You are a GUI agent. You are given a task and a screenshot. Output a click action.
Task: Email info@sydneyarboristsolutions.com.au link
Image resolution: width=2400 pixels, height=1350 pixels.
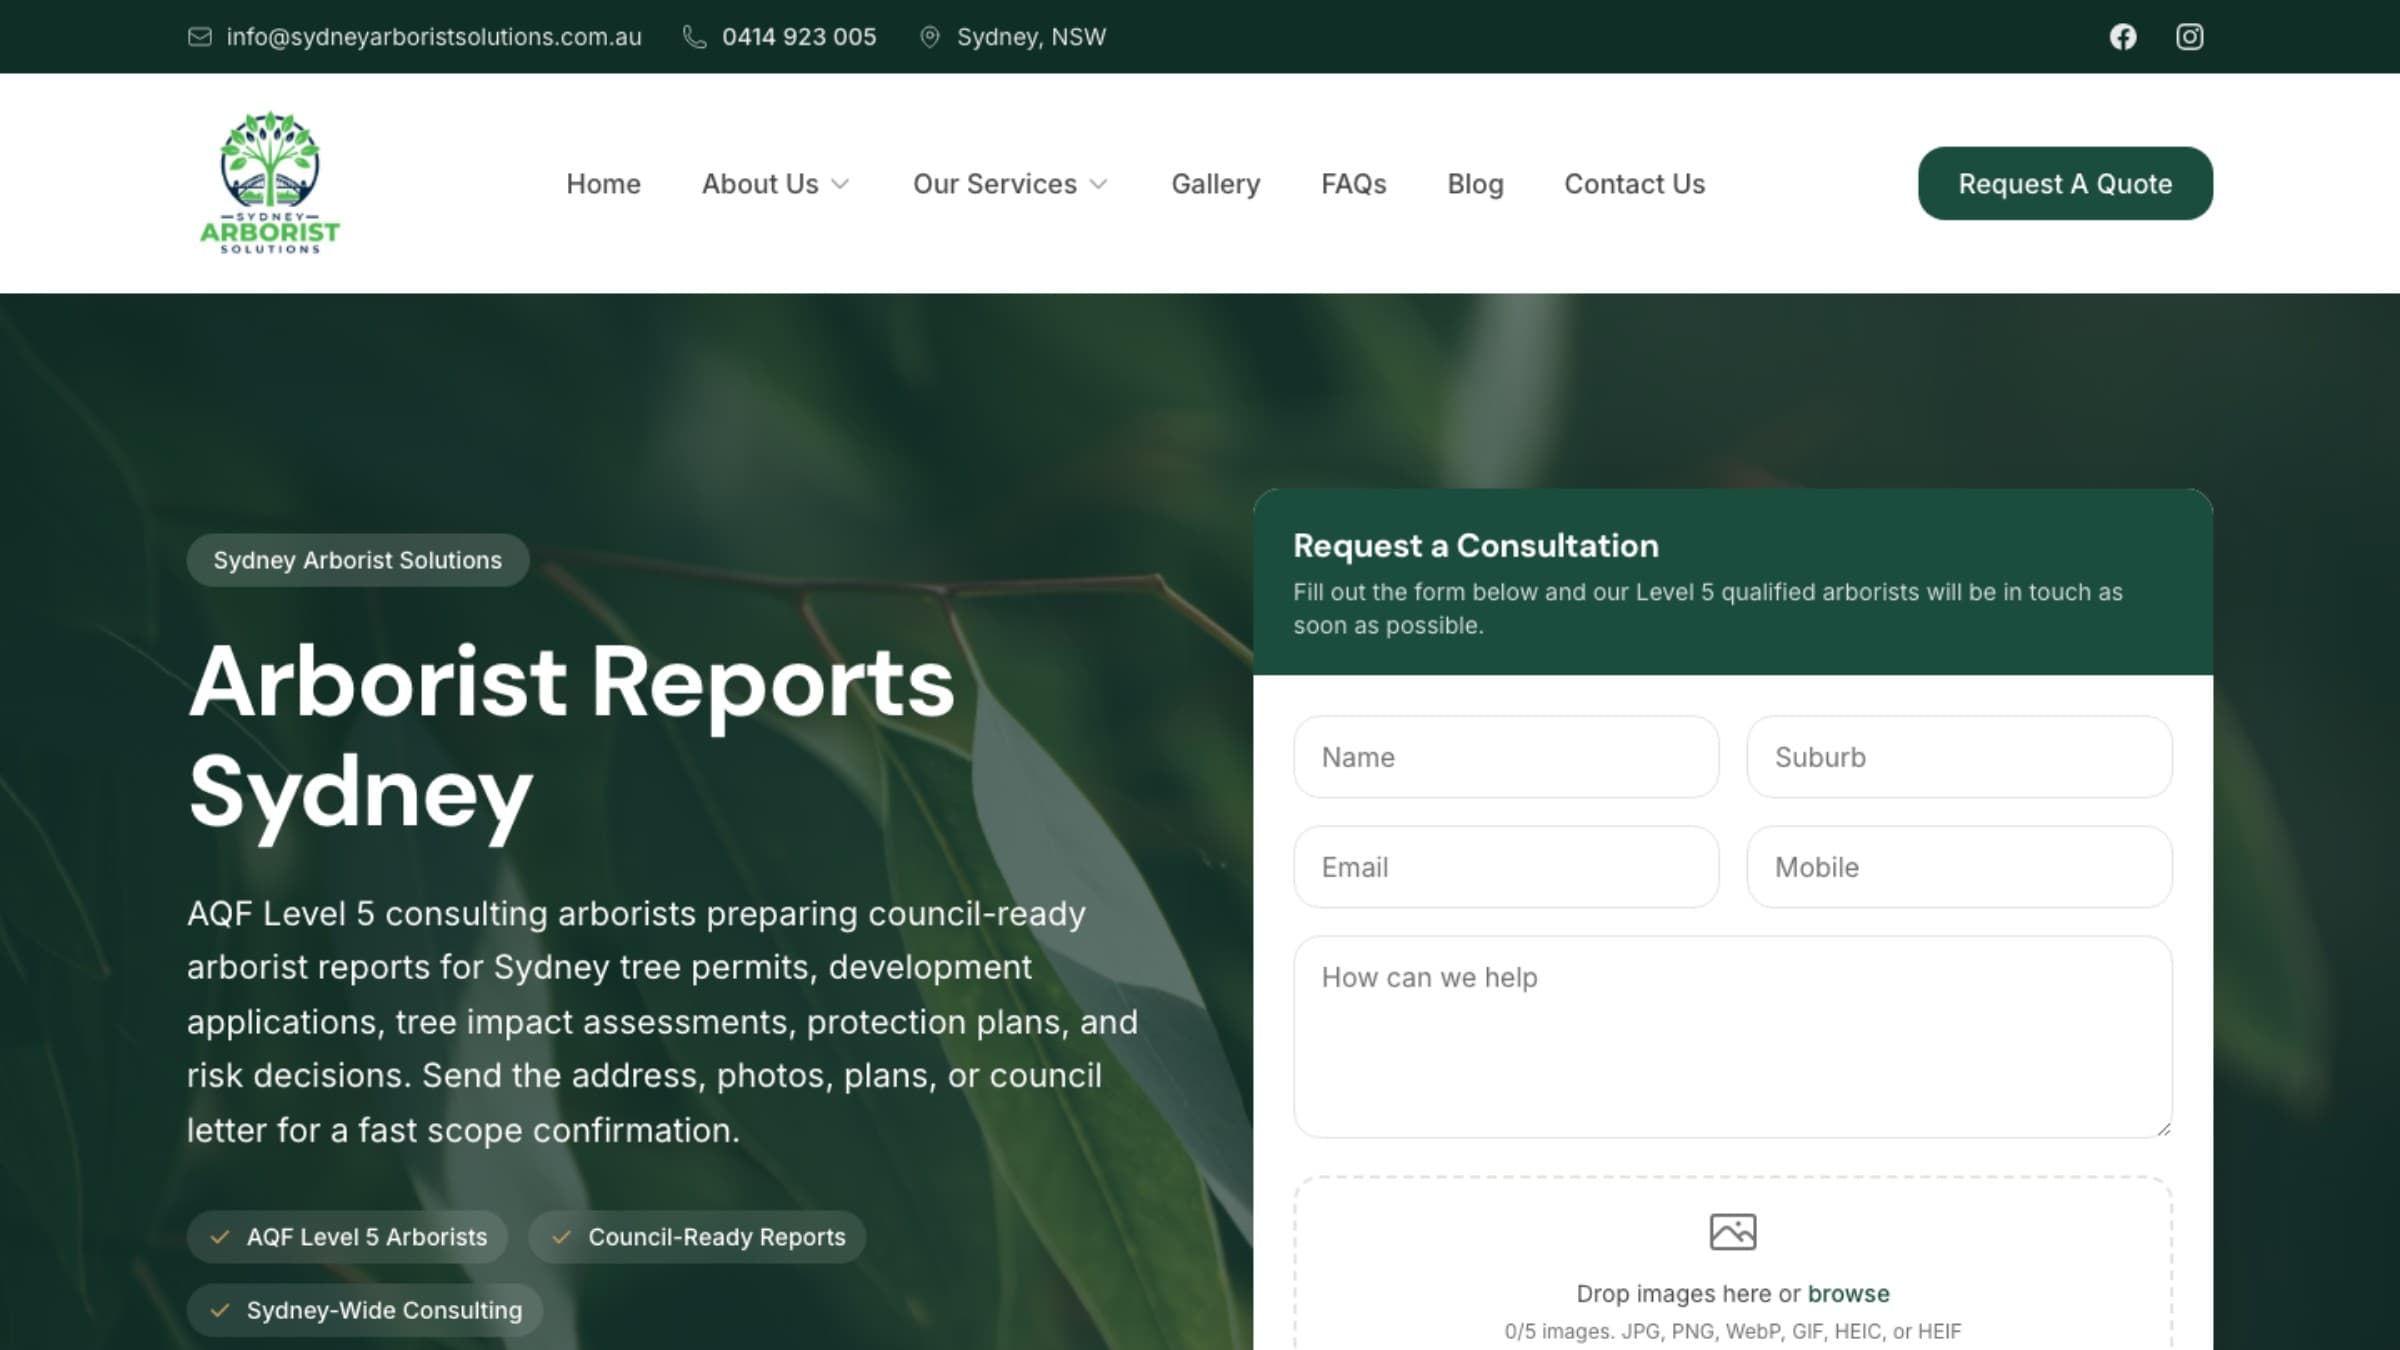(434, 37)
